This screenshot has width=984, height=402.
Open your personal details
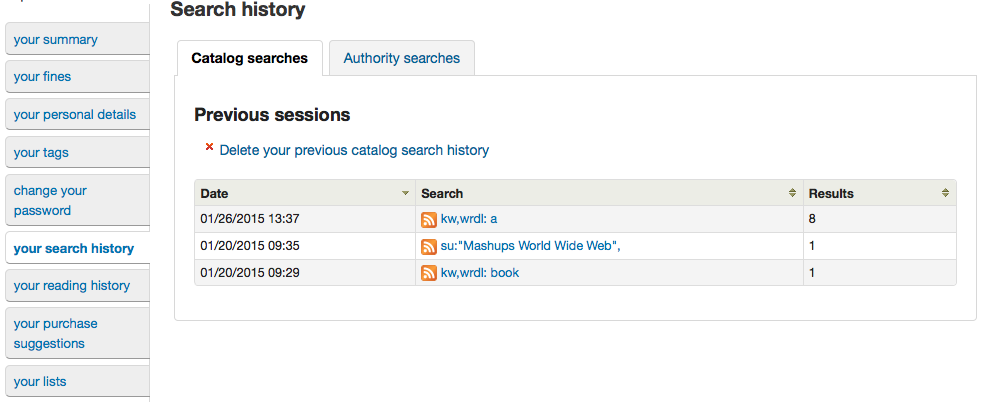(75, 115)
